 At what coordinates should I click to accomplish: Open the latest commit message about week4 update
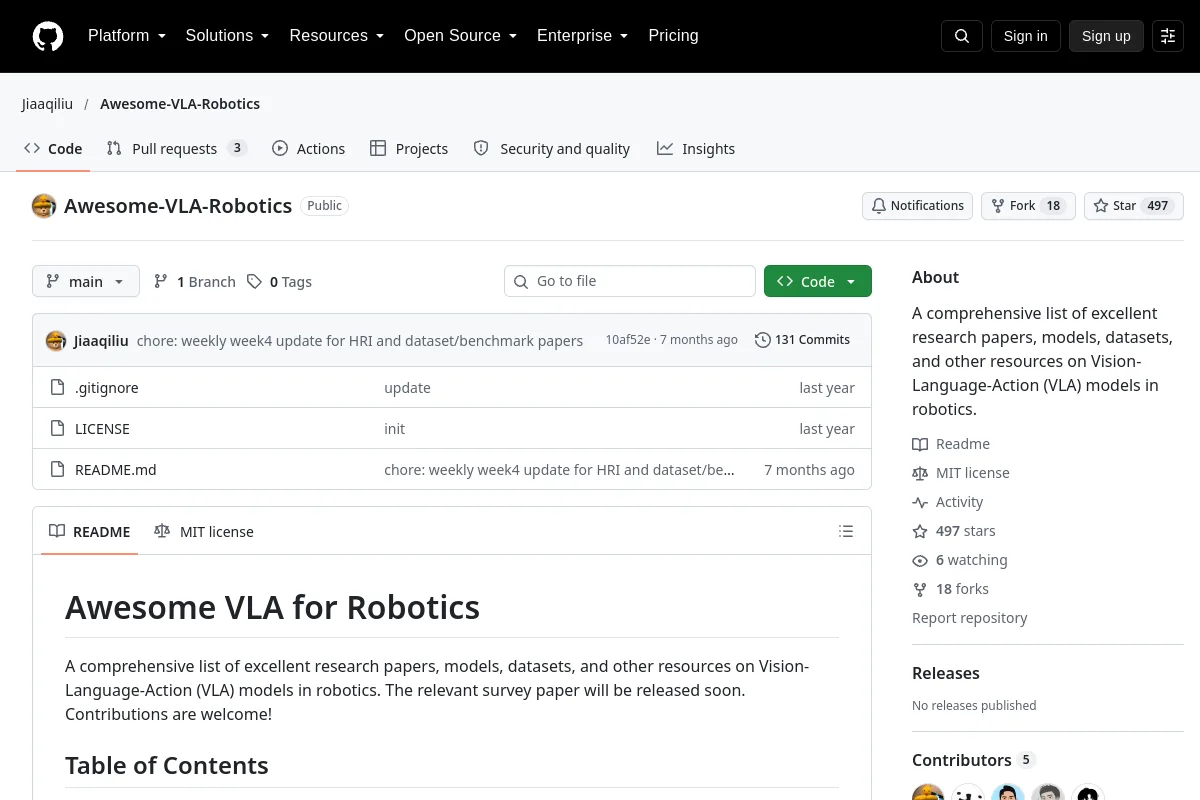click(x=360, y=341)
